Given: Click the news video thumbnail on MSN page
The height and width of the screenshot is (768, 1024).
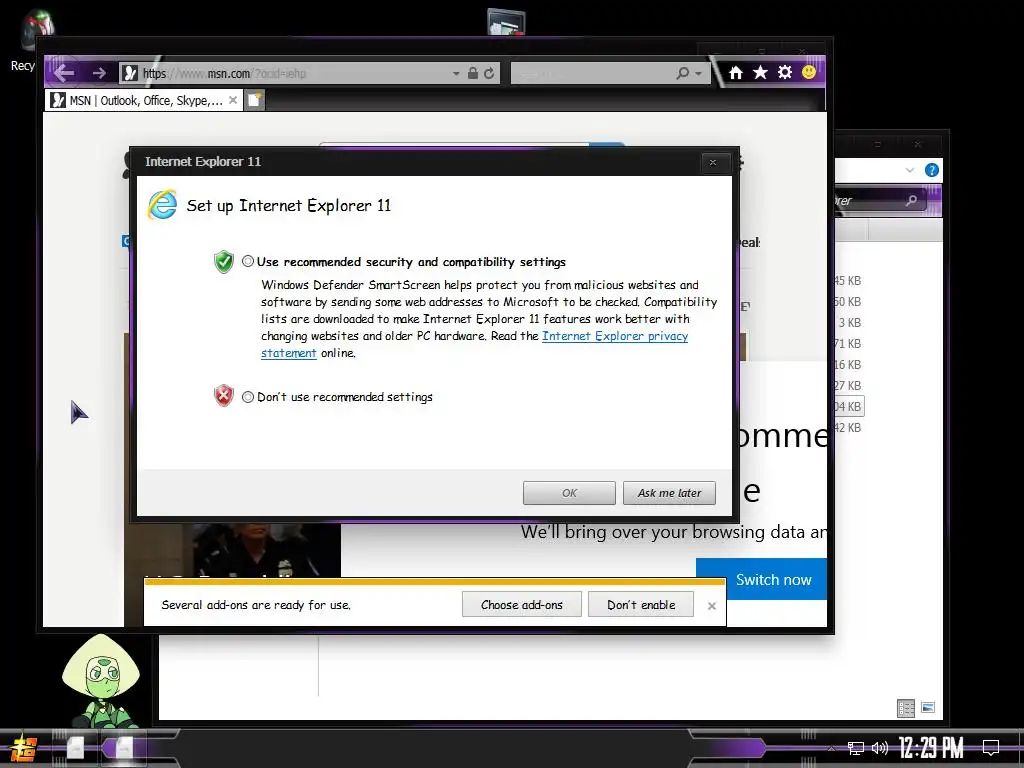Looking at the screenshot, I should click(x=232, y=550).
